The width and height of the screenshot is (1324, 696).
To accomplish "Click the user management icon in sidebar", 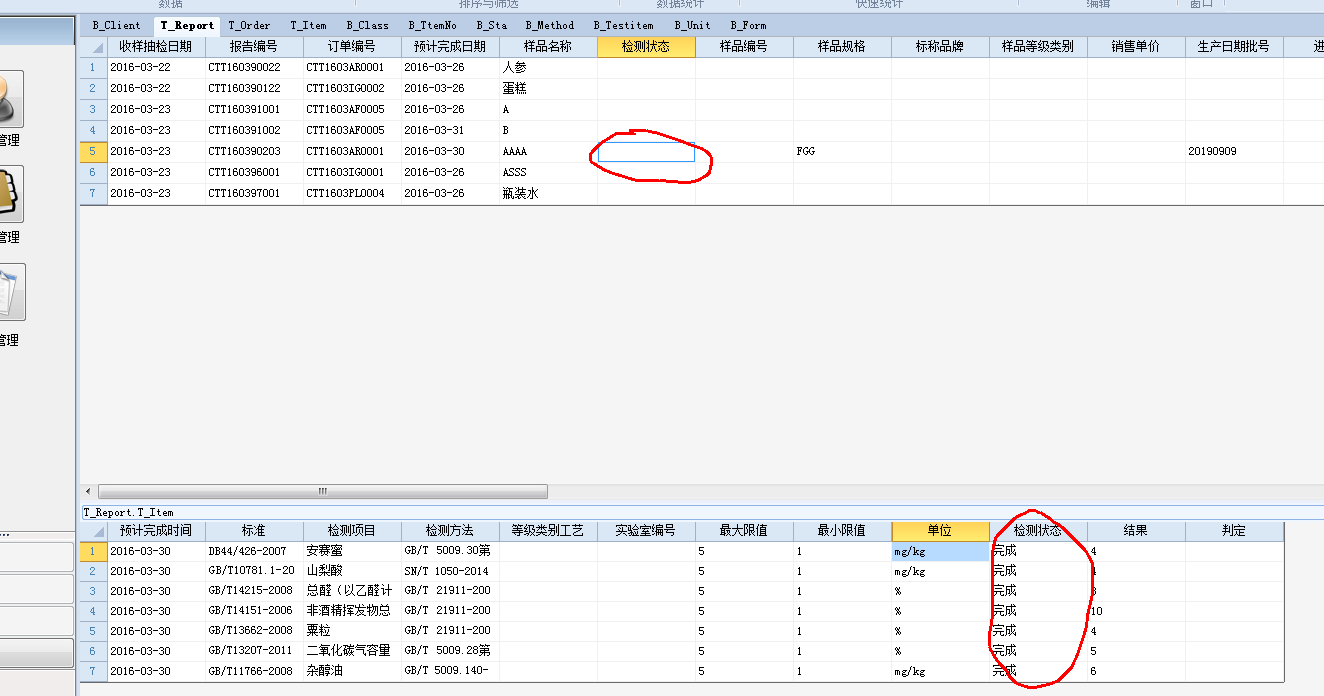I will coord(8,100).
